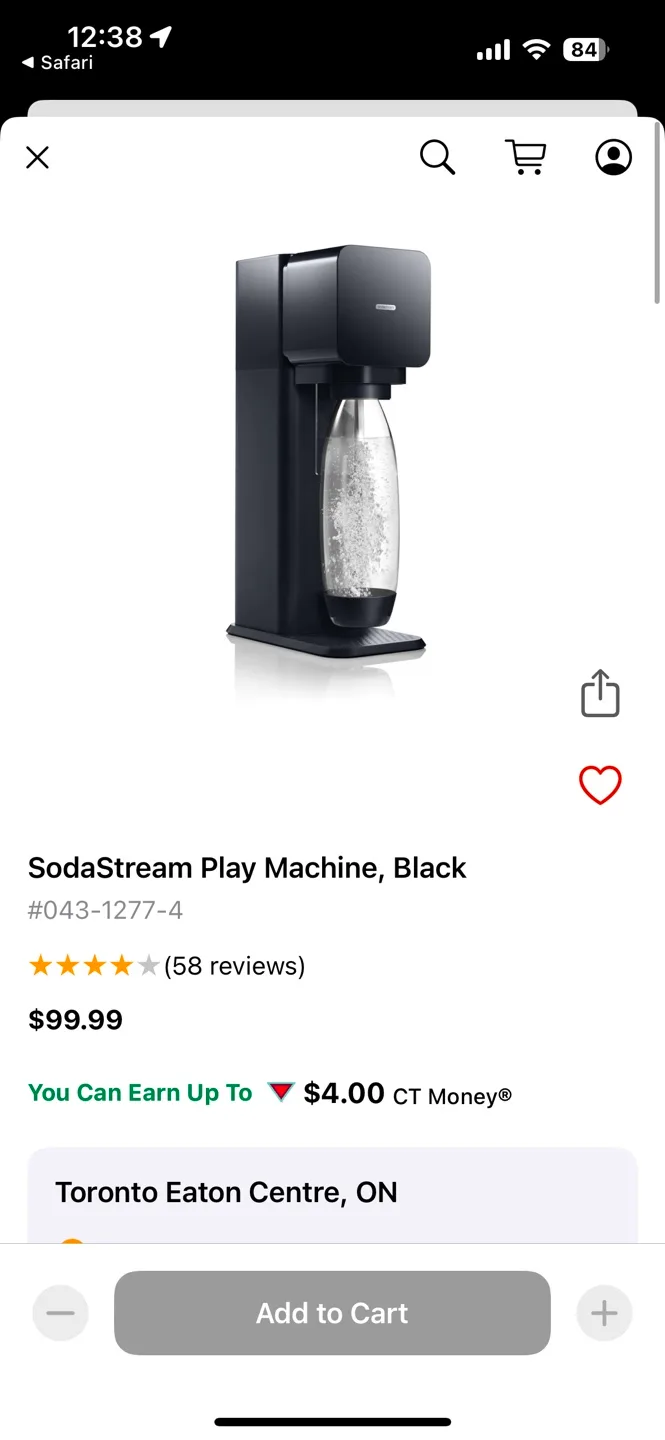
Task: Increase quantity with the plus button
Action: pos(604,1313)
